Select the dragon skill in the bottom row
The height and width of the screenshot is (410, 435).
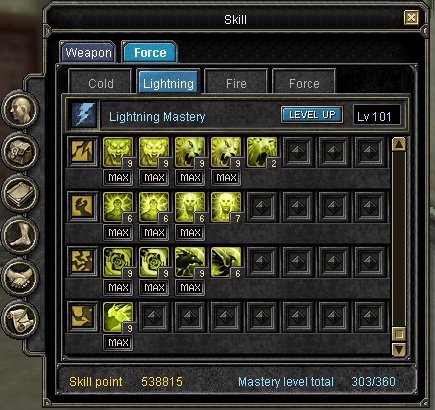tap(118, 317)
